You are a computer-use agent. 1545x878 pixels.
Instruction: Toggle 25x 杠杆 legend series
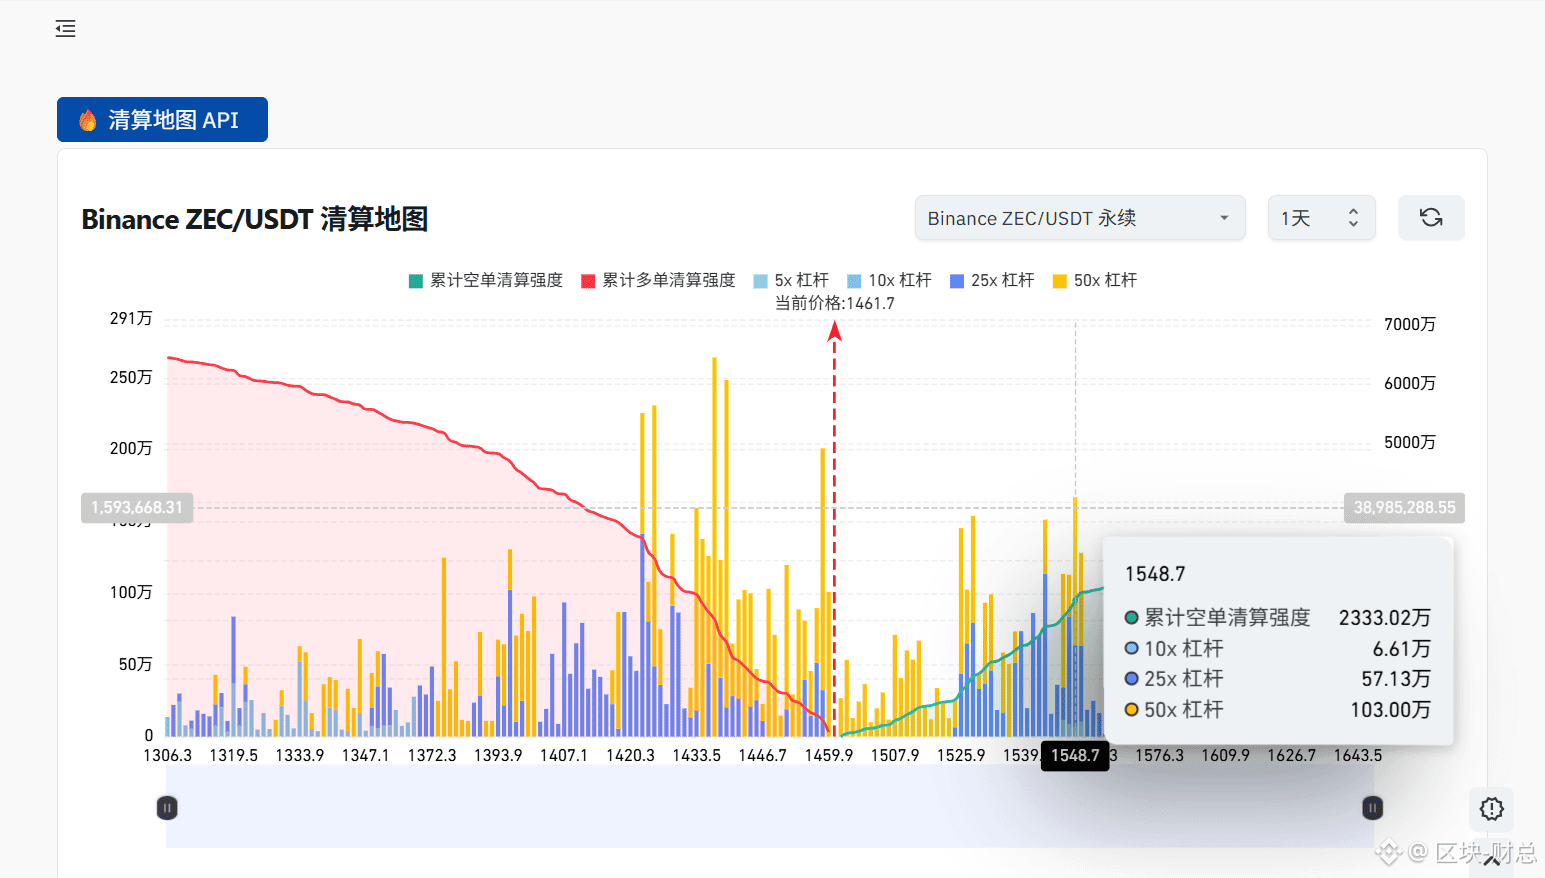click(992, 280)
